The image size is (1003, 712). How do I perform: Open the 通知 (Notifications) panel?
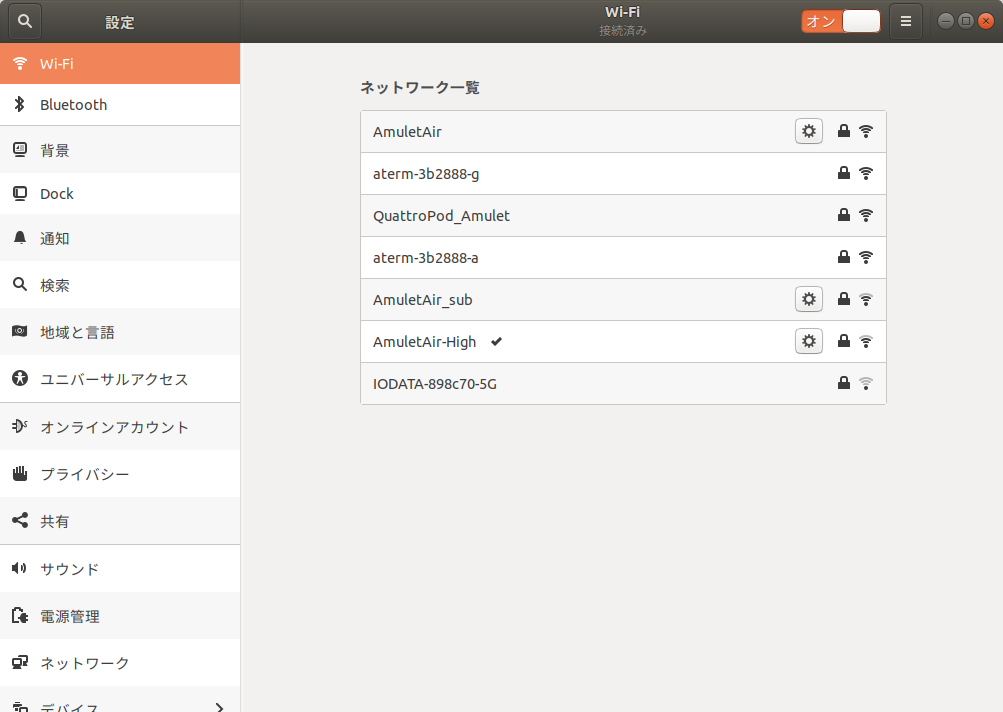coord(120,238)
